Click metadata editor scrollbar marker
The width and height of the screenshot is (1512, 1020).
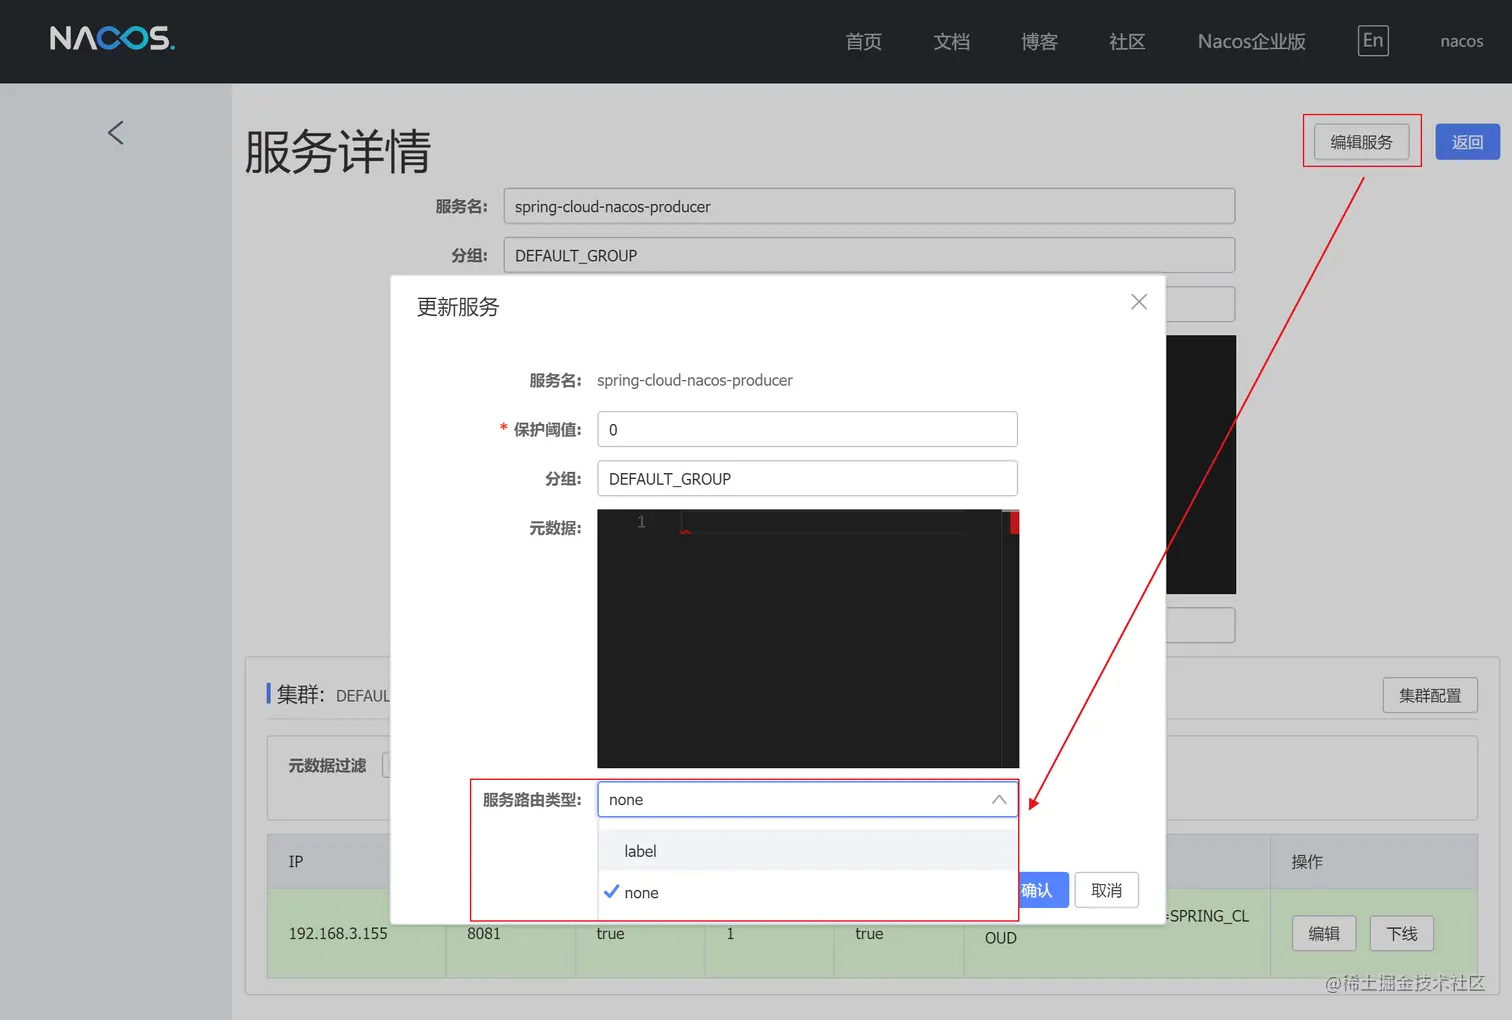(1014, 522)
